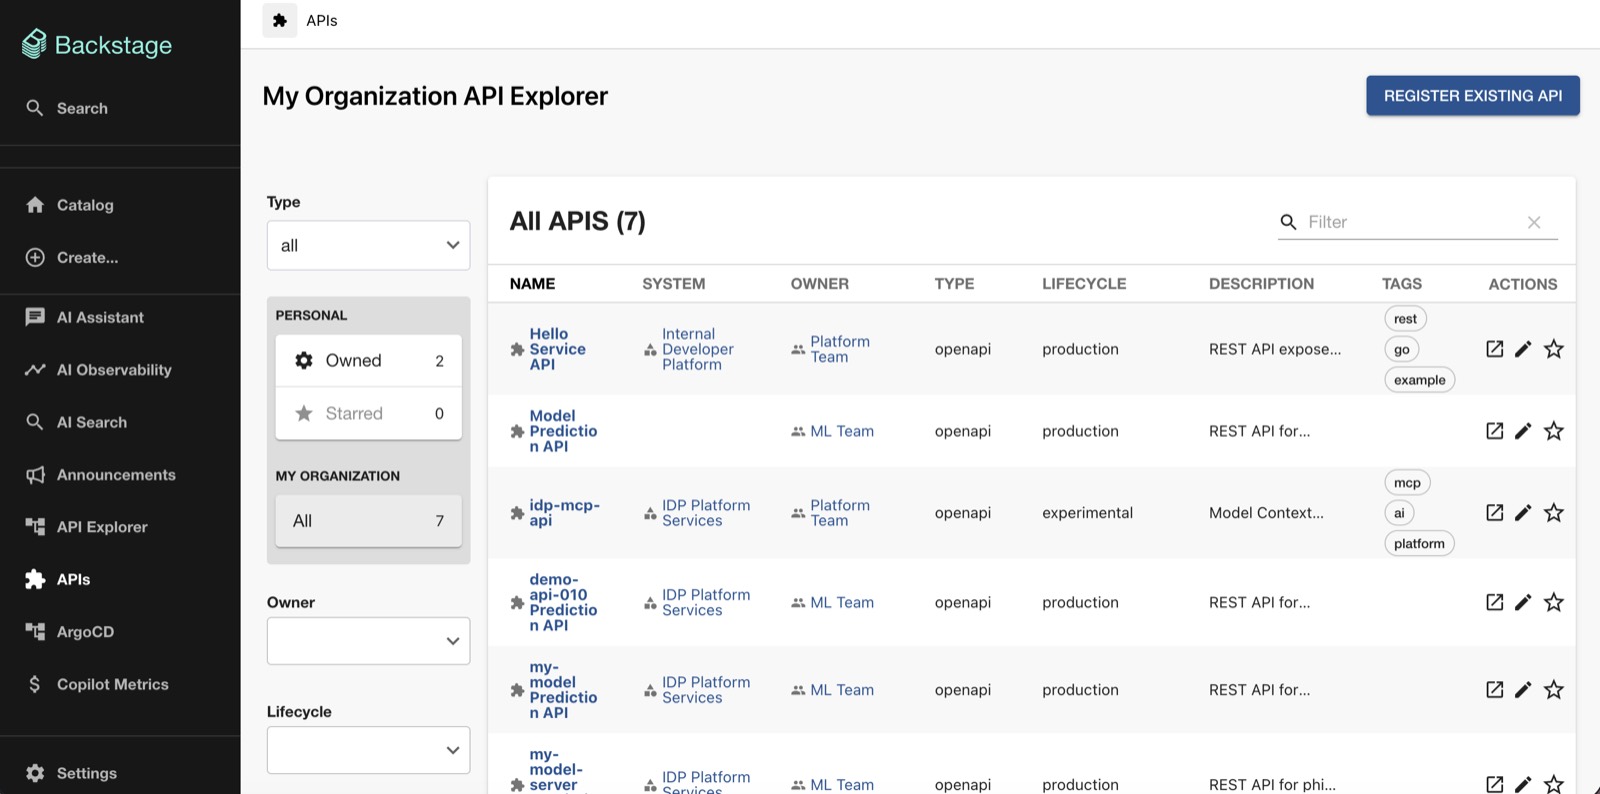
Task: Click the search magnifier in the Filter field
Action: pos(1289,222)
